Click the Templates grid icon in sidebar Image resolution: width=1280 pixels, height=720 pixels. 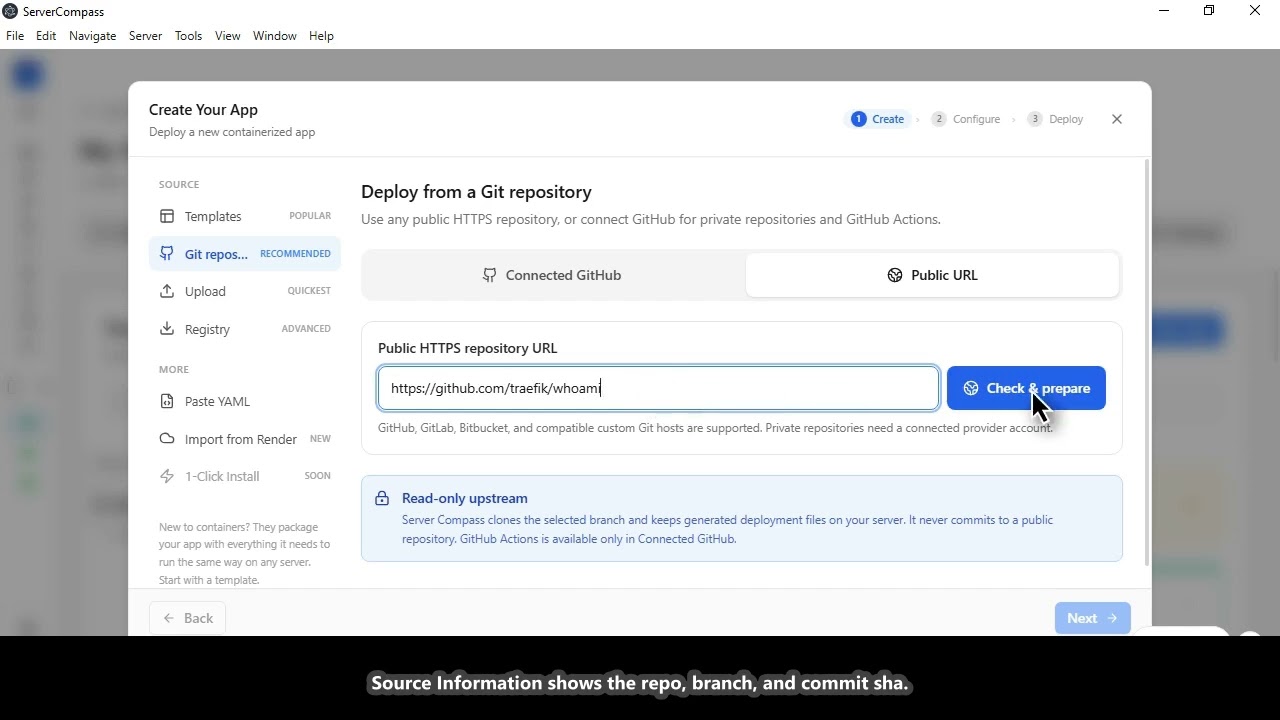pyautogui.click(x=167, y=216)
